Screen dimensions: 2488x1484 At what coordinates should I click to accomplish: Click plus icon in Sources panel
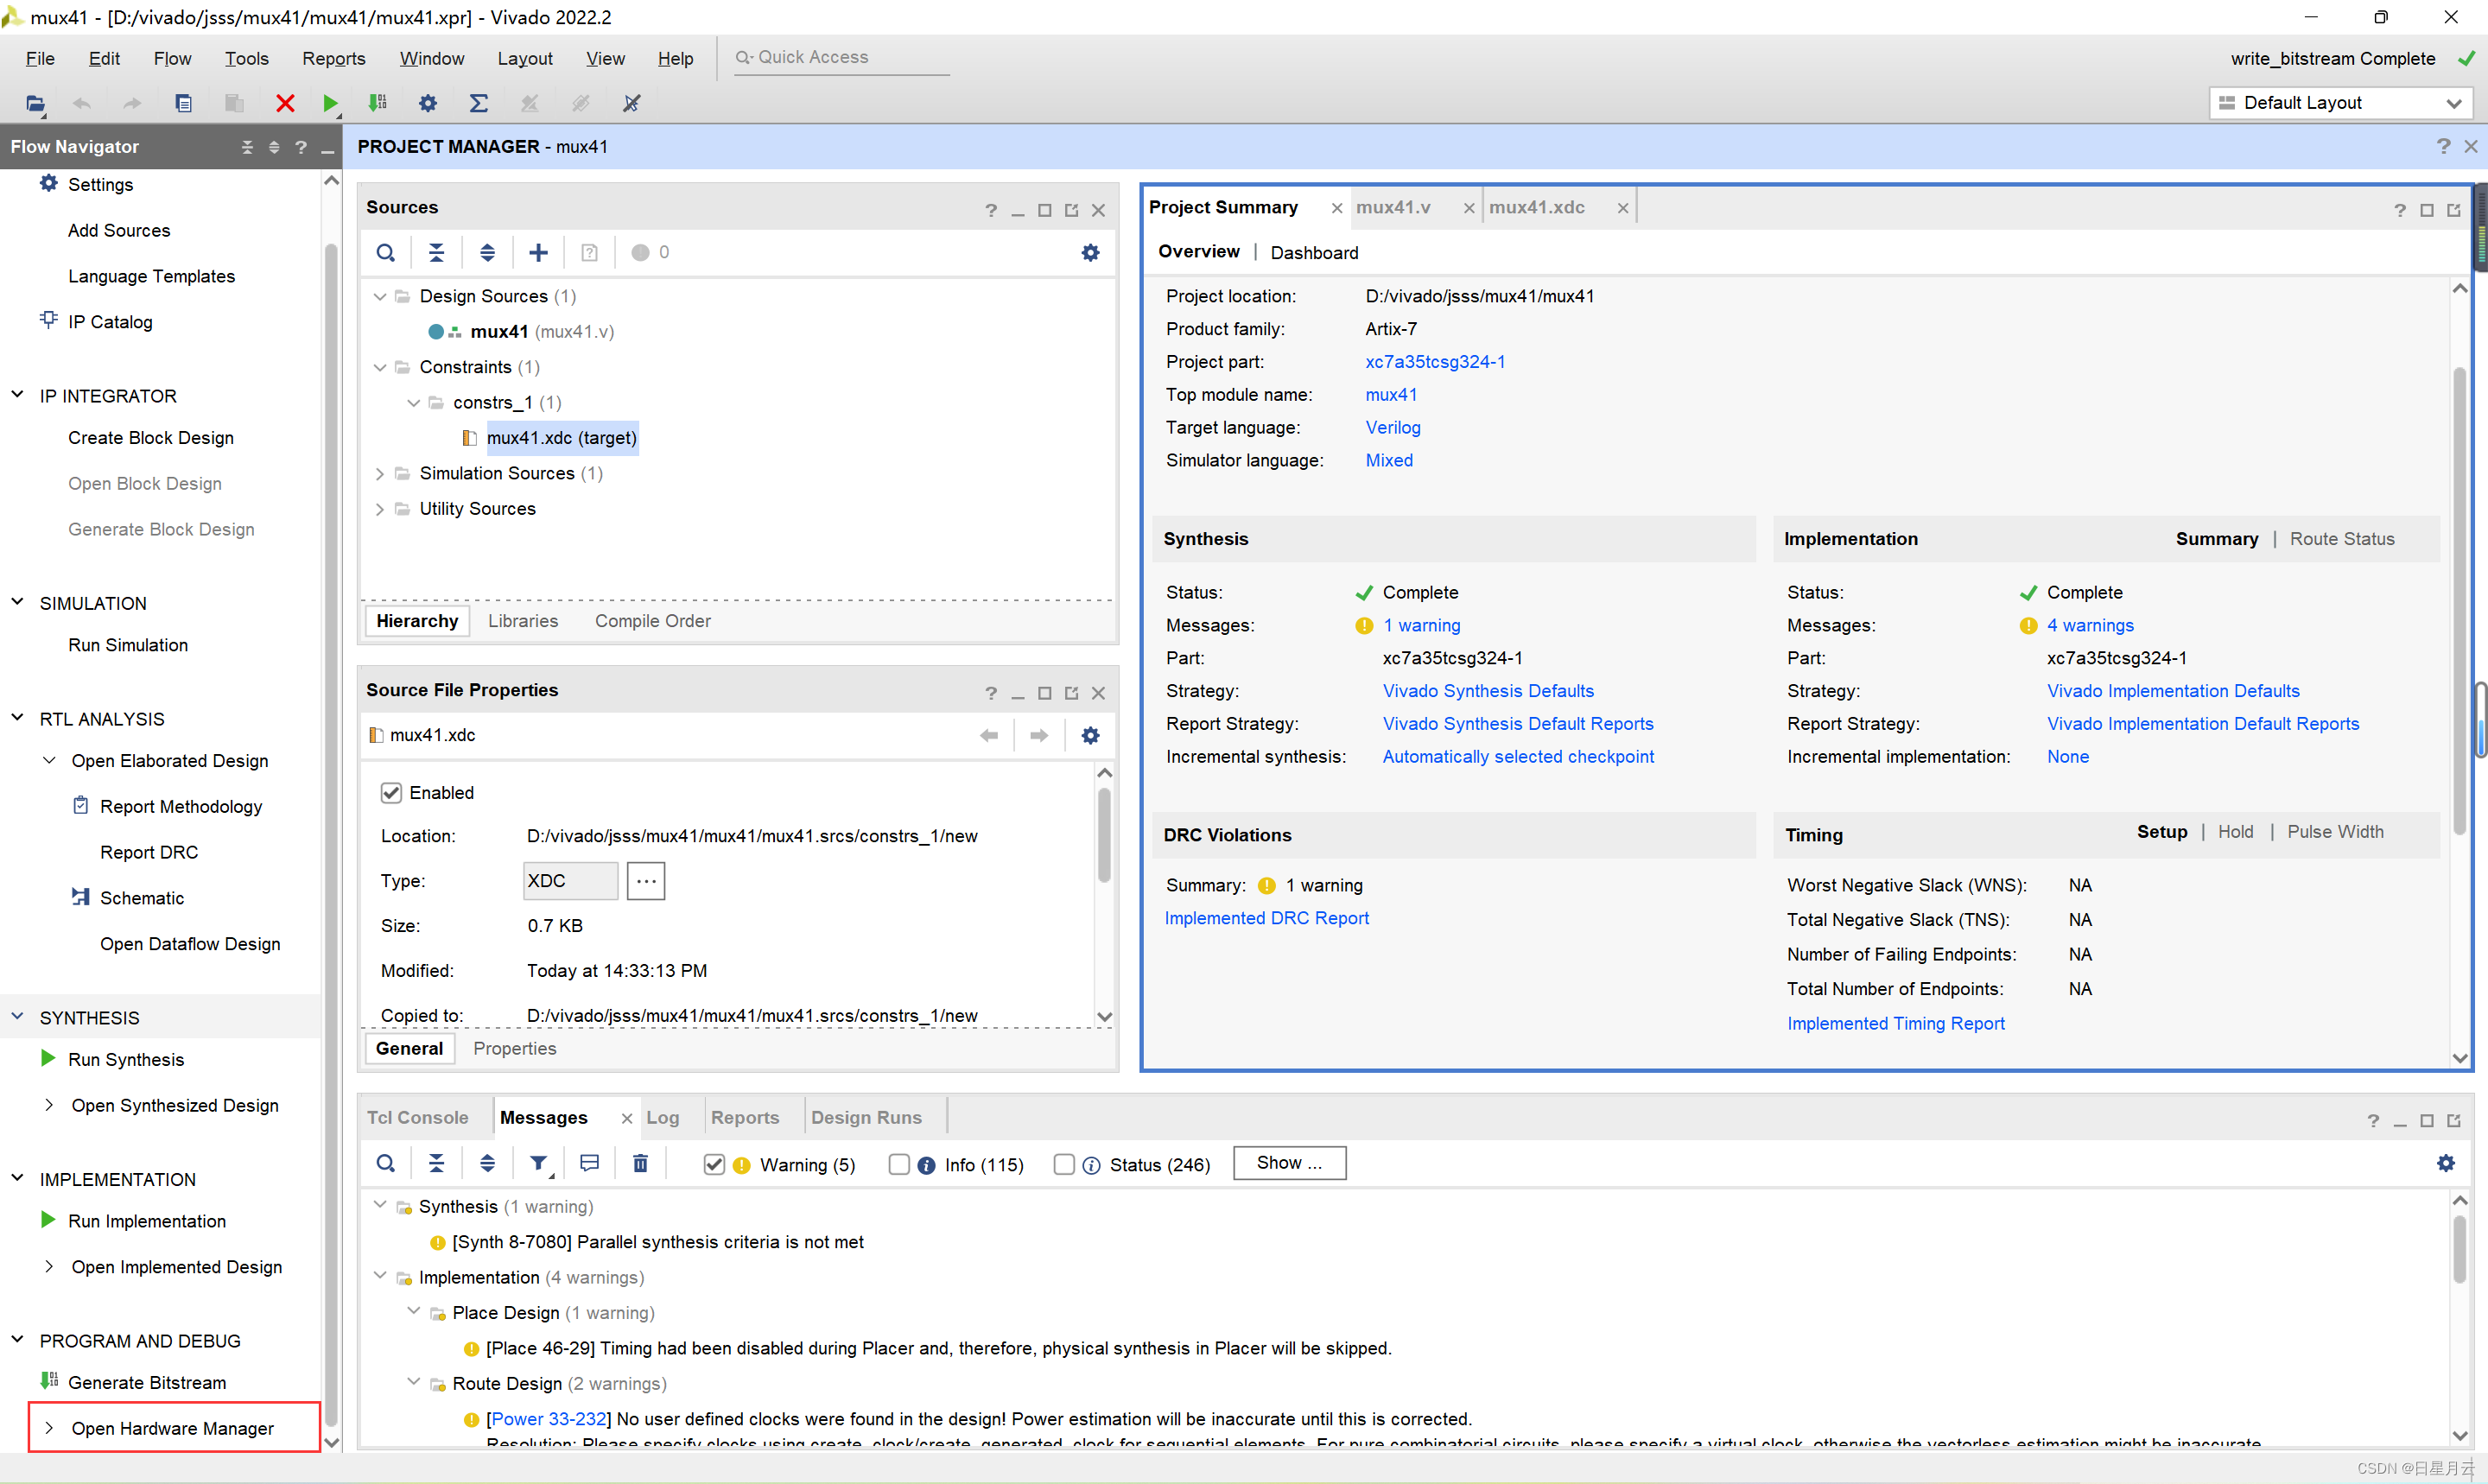pyautogui.click(x=538, y=252)
